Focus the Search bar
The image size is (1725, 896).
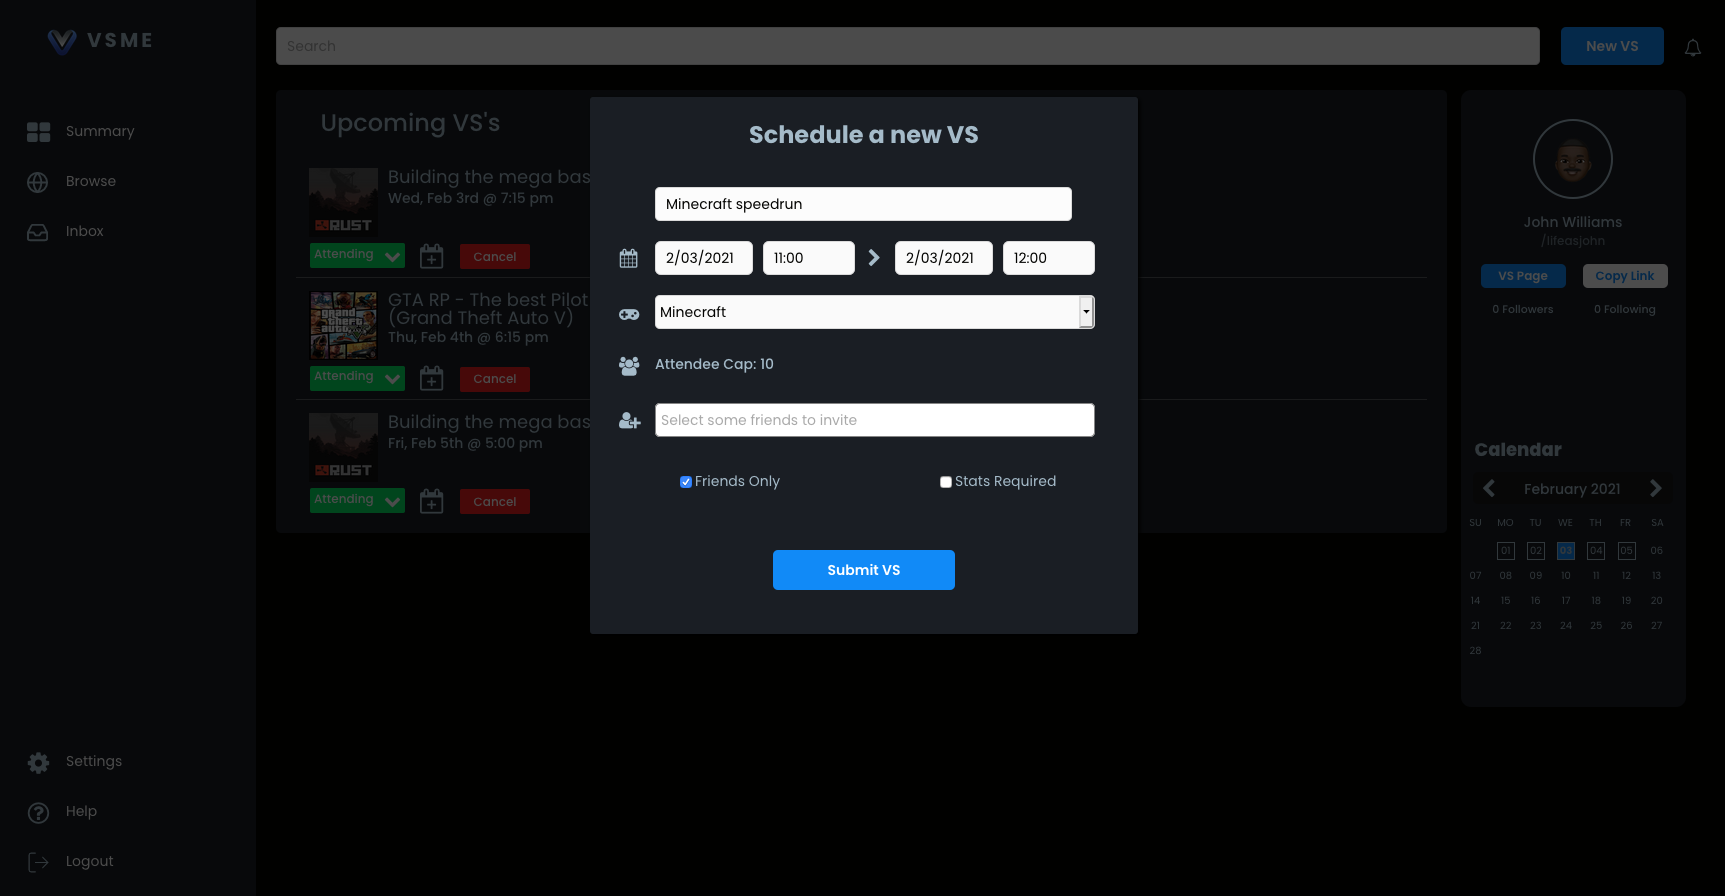(x=908, y=46)
